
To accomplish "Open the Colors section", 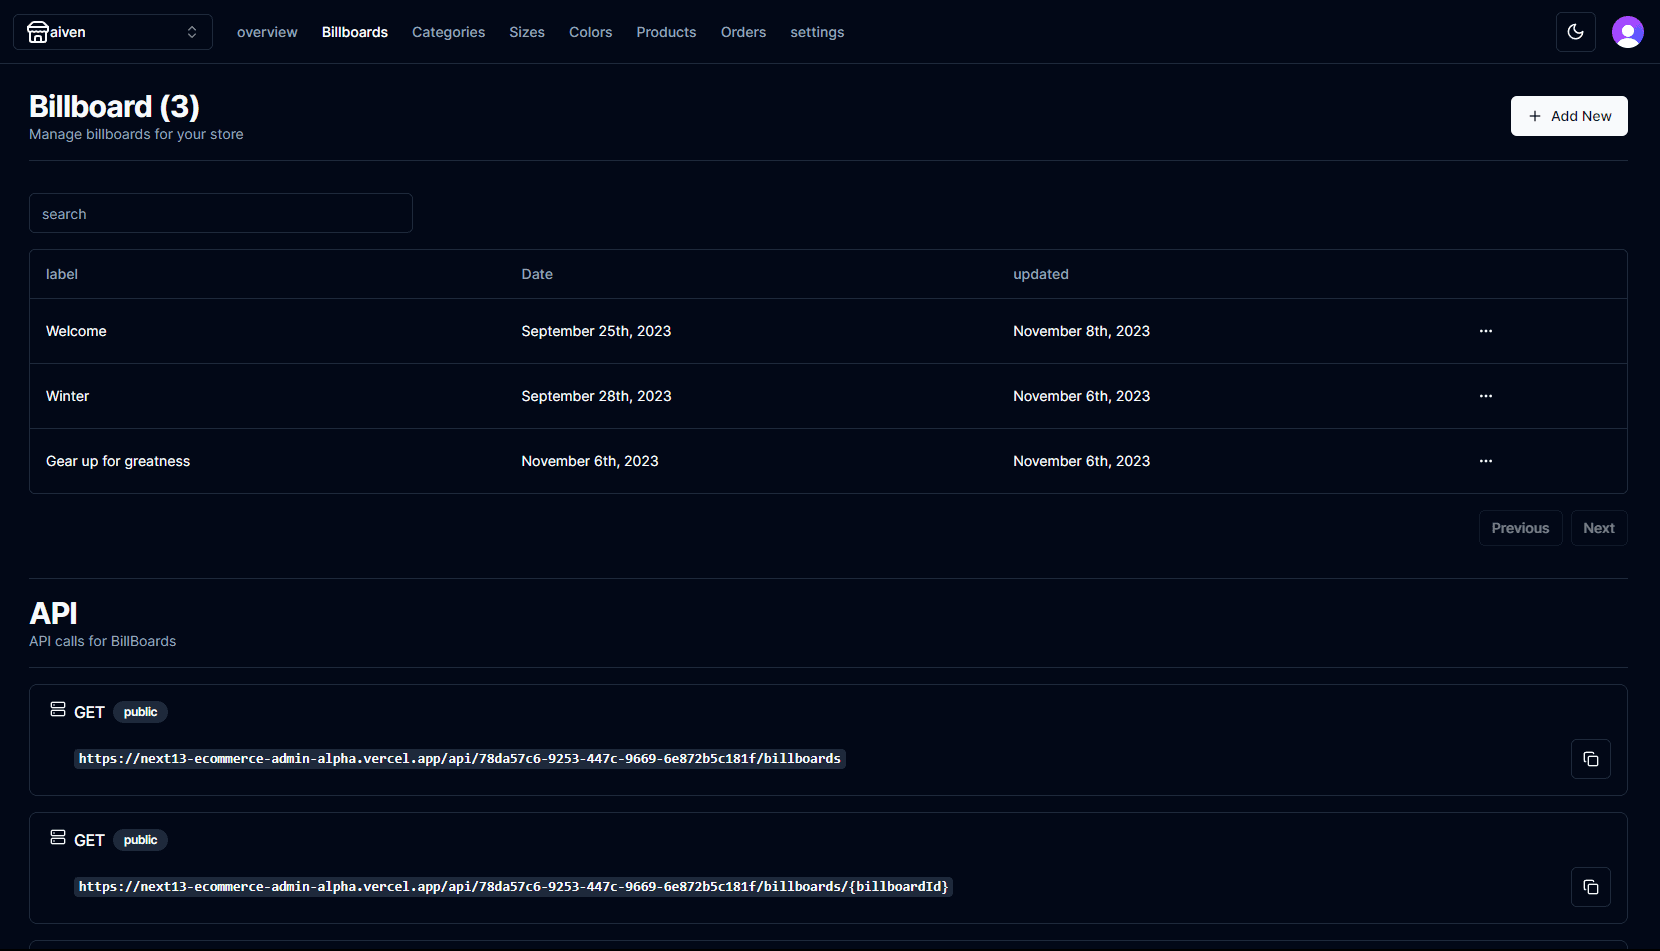I will point(591,32).
